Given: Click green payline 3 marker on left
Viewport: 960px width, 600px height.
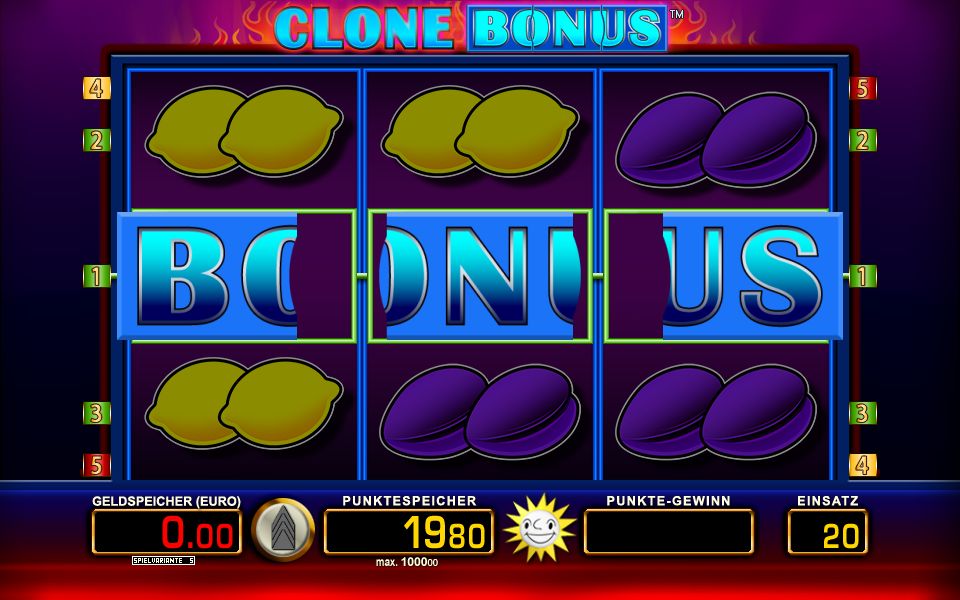Looking at the screenshot, I should (x=97, y=413).
